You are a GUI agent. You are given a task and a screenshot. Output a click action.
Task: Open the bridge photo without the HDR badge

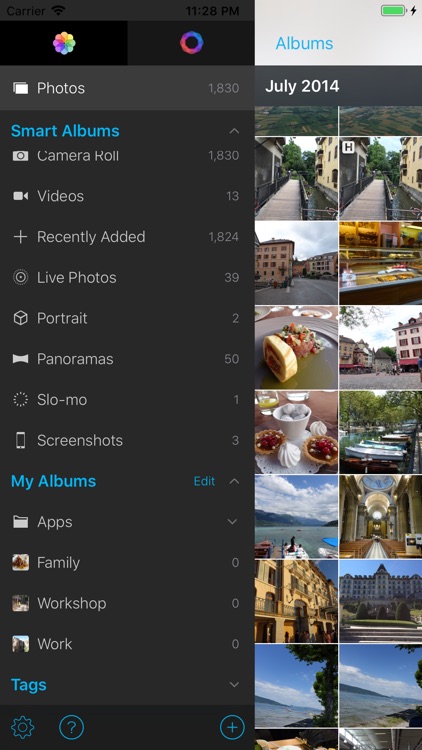(x=296, y=178)
